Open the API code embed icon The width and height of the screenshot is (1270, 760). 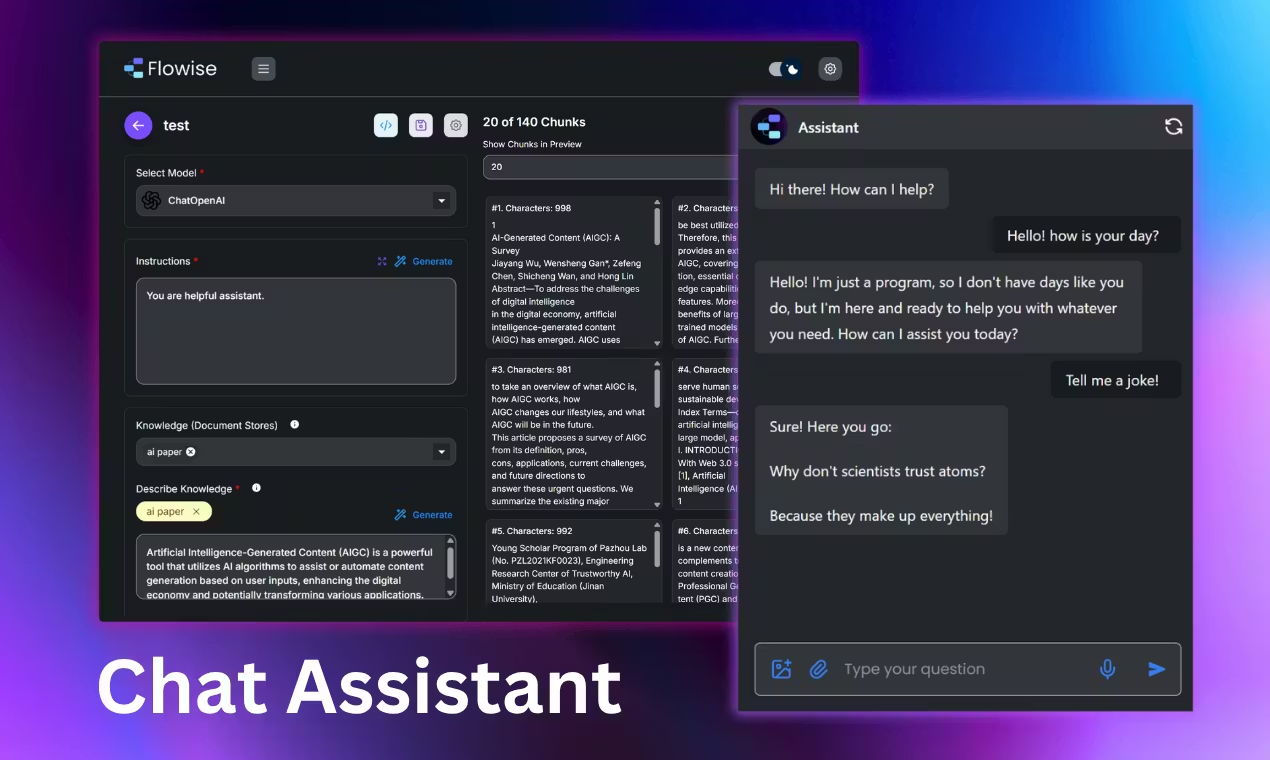pyautogui.click(x=386, y=125)
